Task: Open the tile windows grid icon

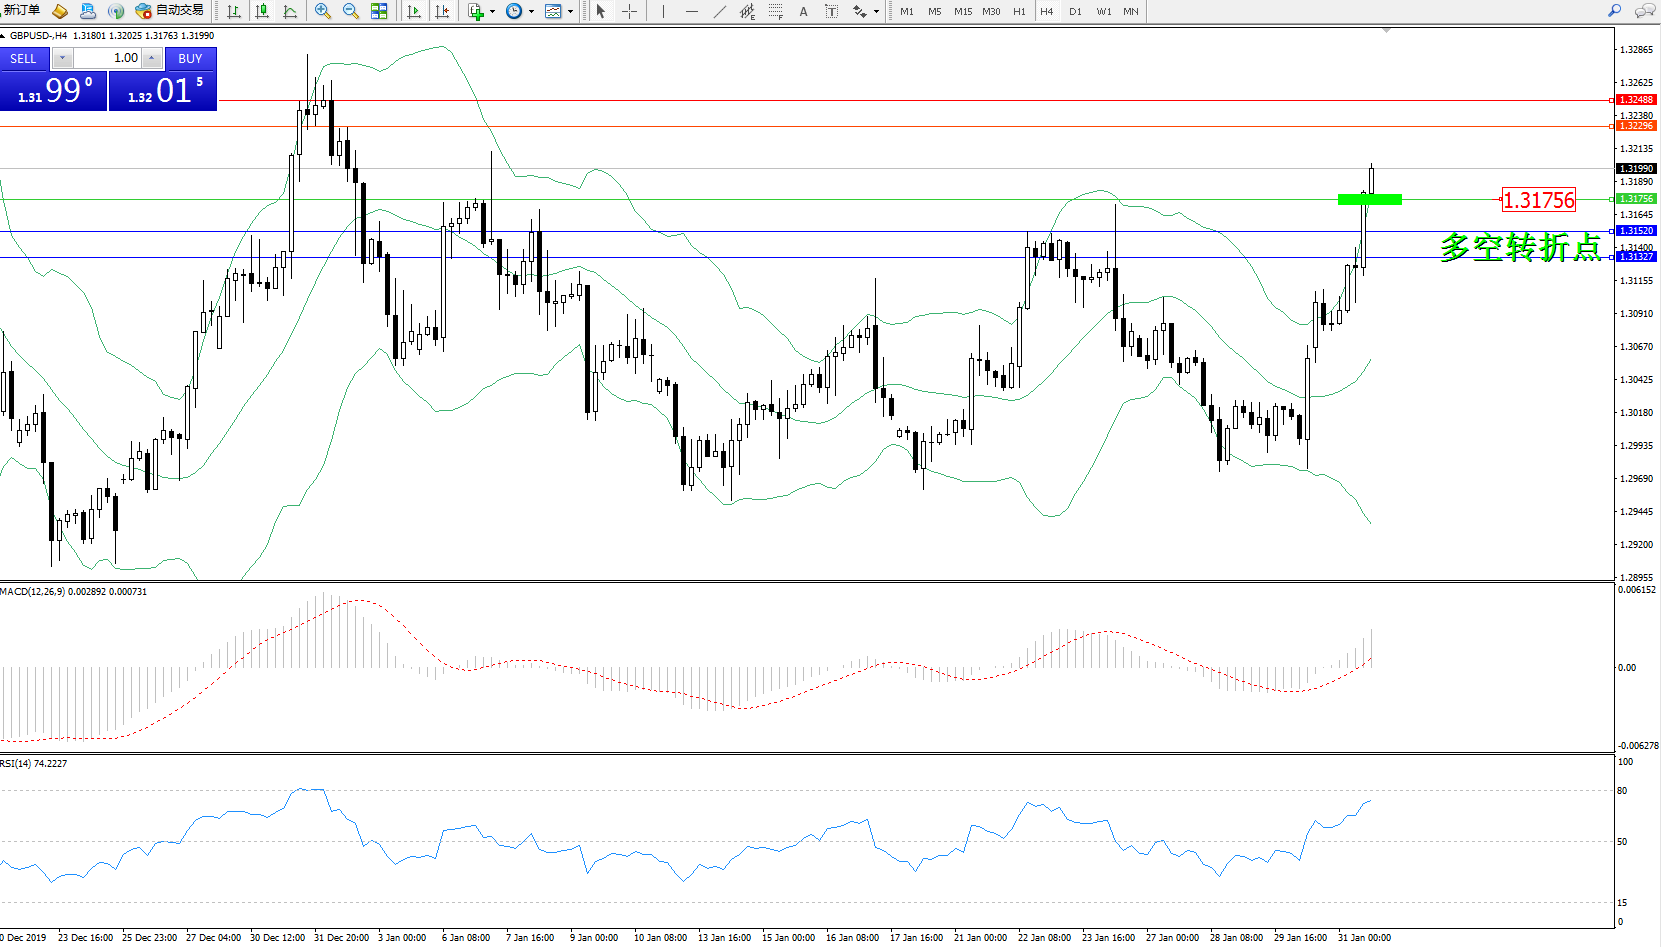Action: 379,11
